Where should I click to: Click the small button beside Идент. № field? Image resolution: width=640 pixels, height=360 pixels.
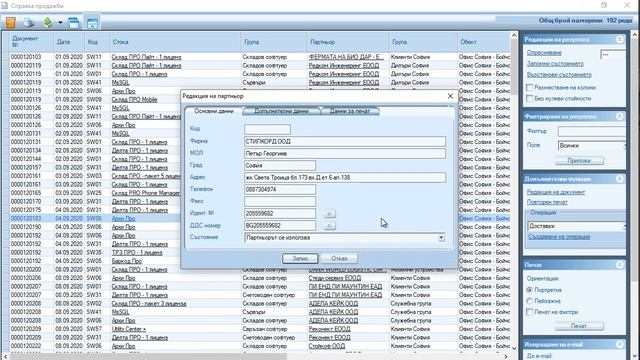click(329, 213)
